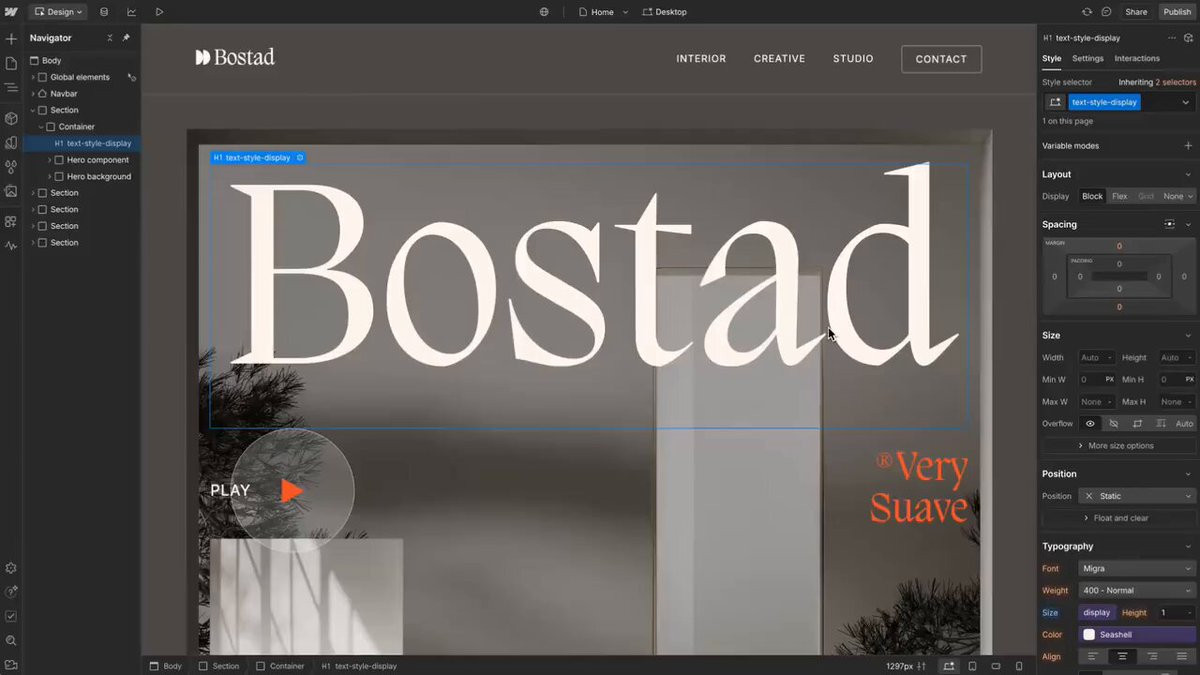Viewport: 1200px width, 675px height.
Task: Click the create component cube icon in Style header
Action: (x=1189, y=38)
